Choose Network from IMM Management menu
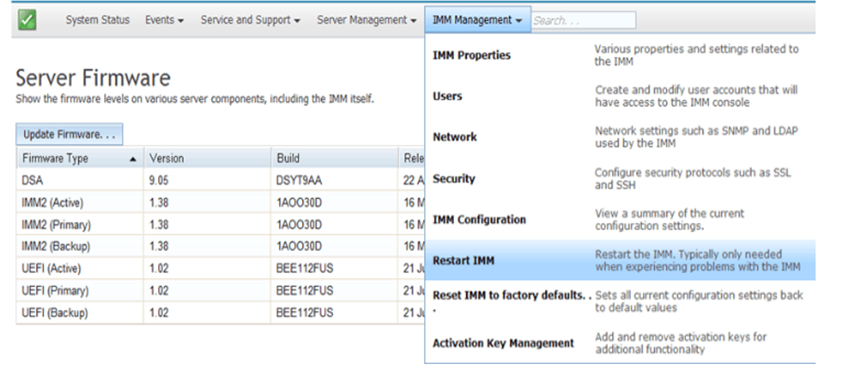 [x=620, y=137]
